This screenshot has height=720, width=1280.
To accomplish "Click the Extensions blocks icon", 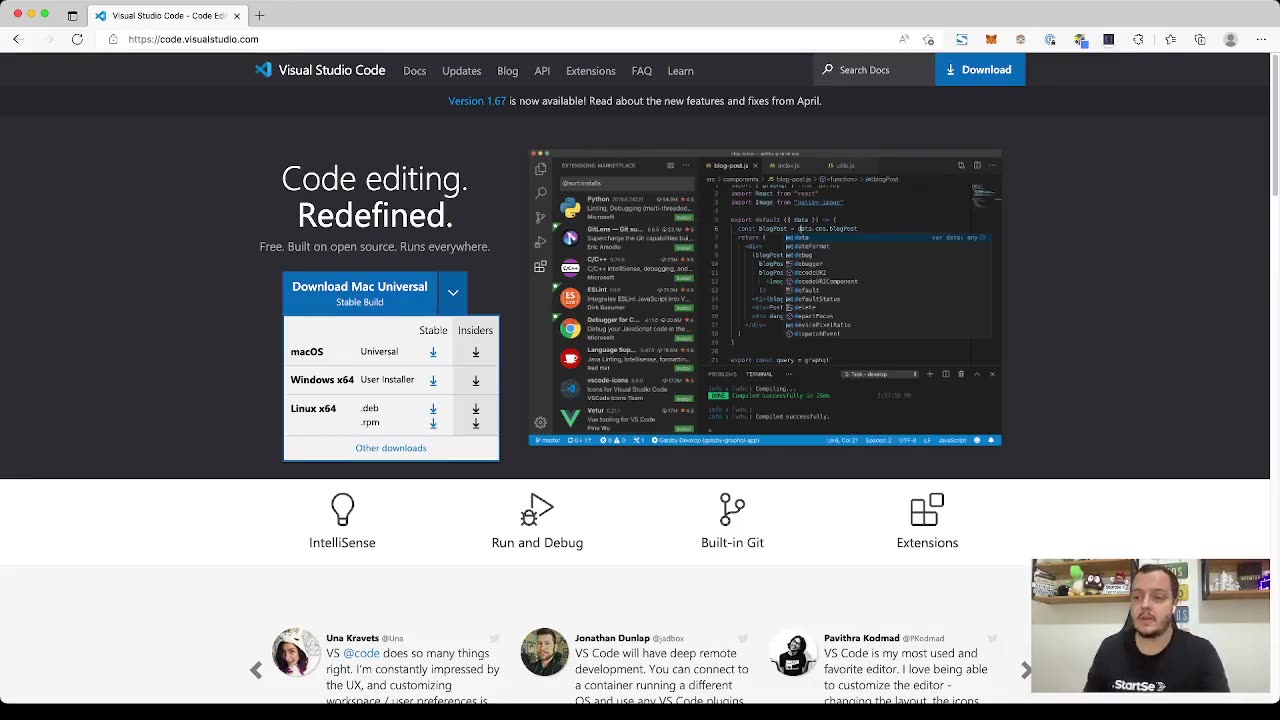I will click(x=927, y=510).
